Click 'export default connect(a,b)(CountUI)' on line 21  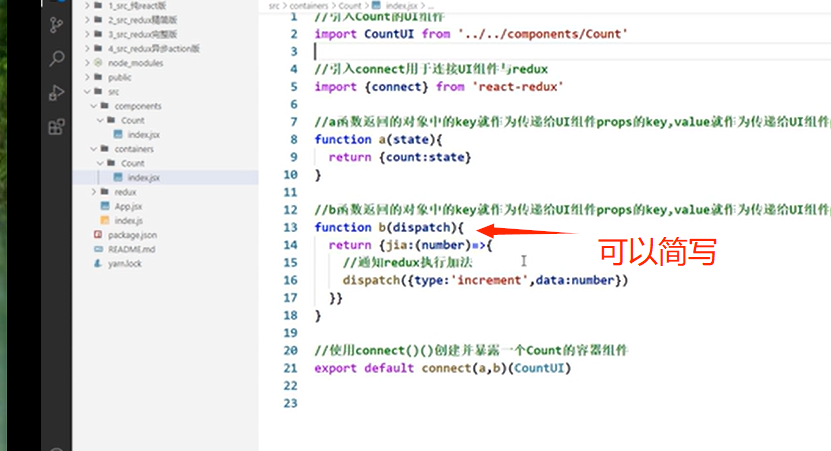click(443, 368)
